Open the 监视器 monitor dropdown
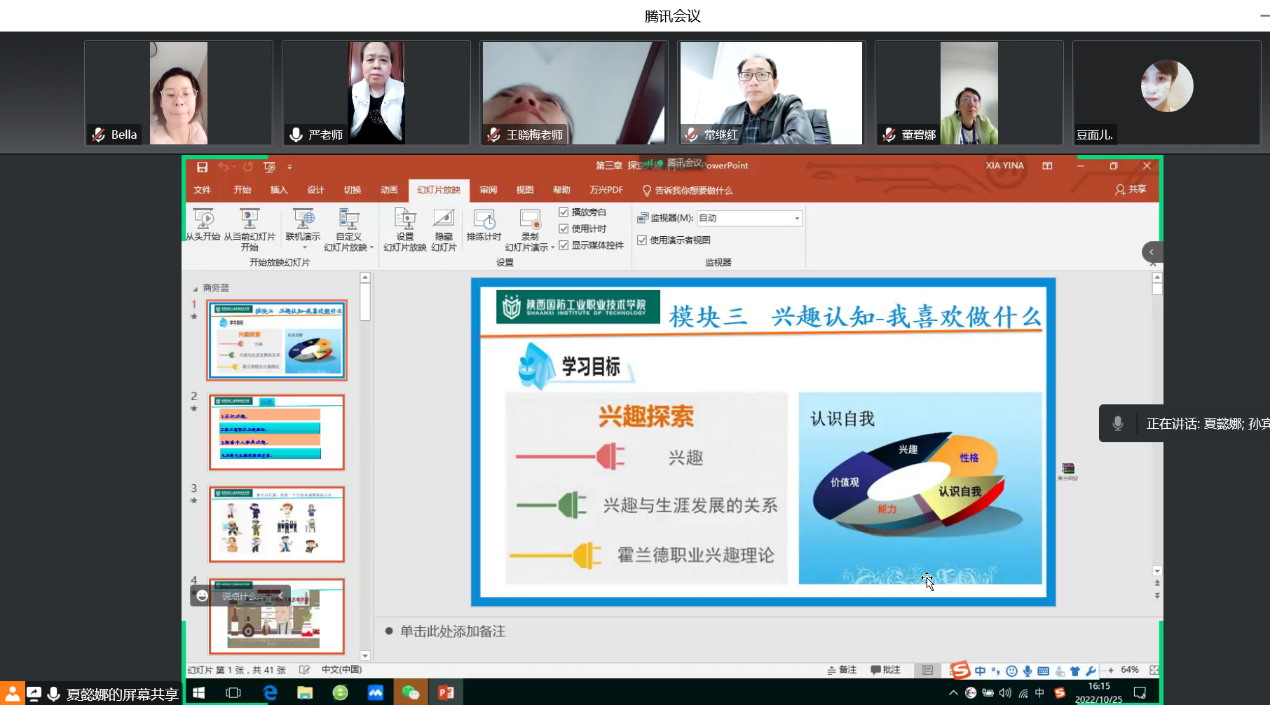Viewport: 1270px width, 705px height. 797,218
